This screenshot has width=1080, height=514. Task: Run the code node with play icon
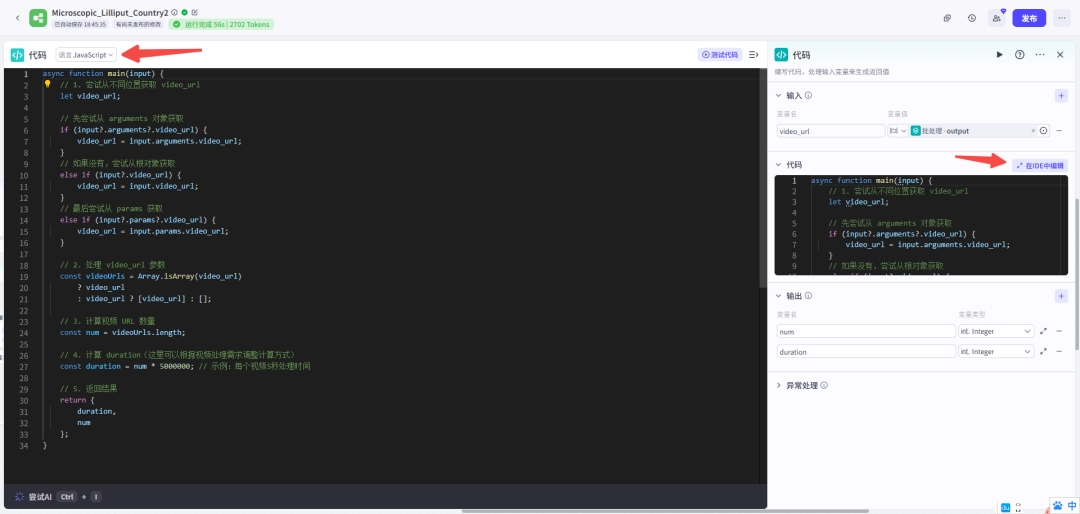coord(999,54)
